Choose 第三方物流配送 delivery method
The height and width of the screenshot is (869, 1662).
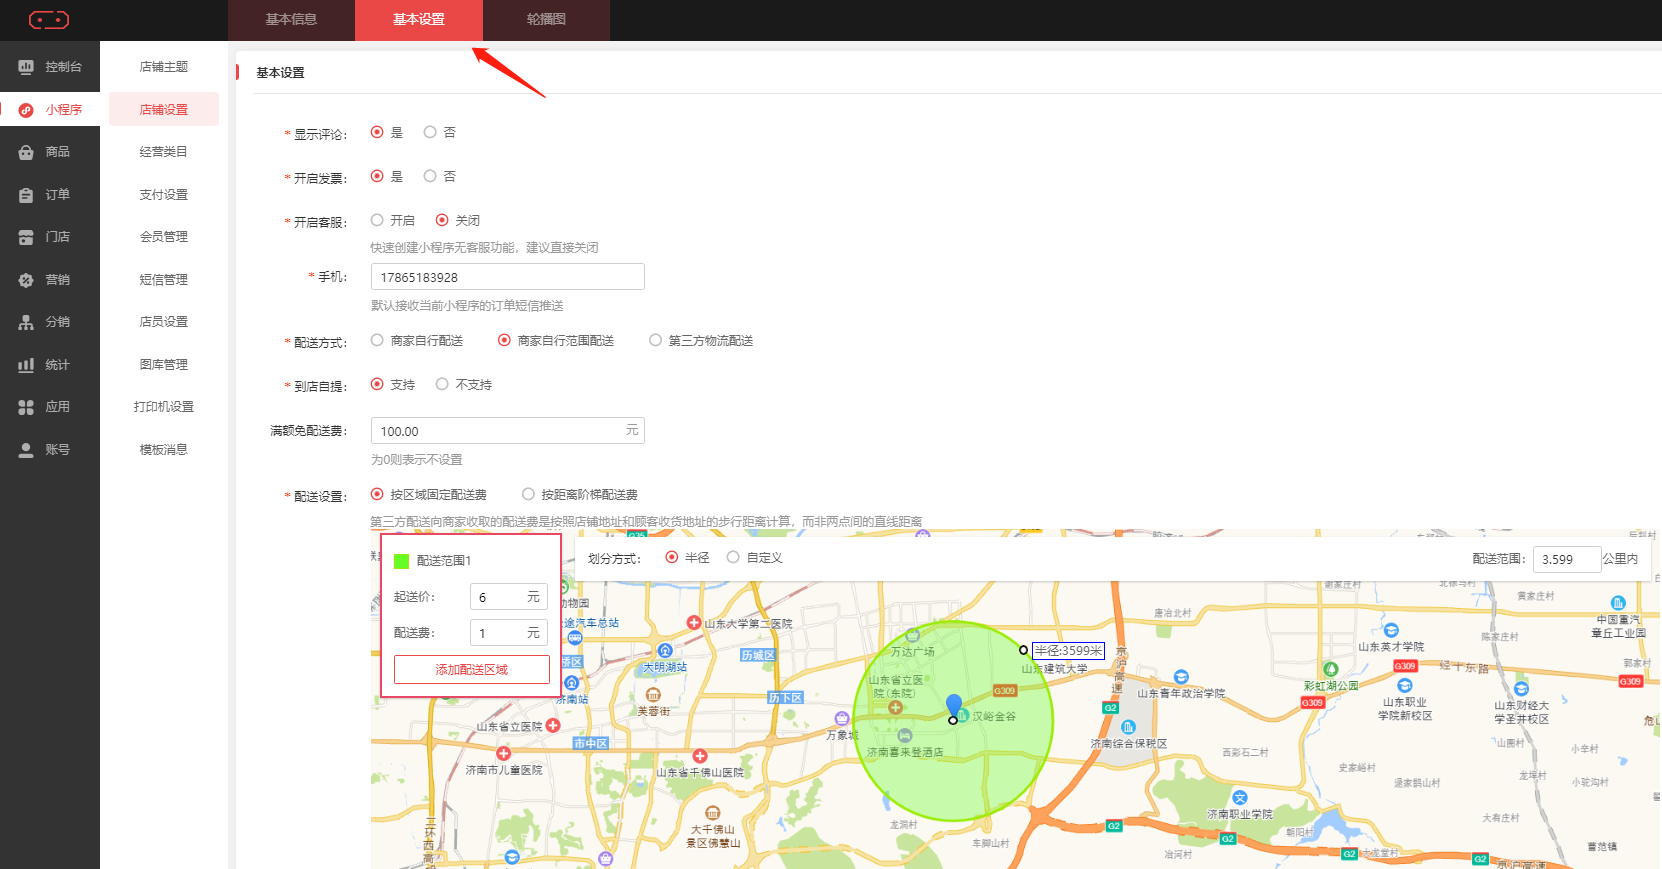[x=656, y=340]
